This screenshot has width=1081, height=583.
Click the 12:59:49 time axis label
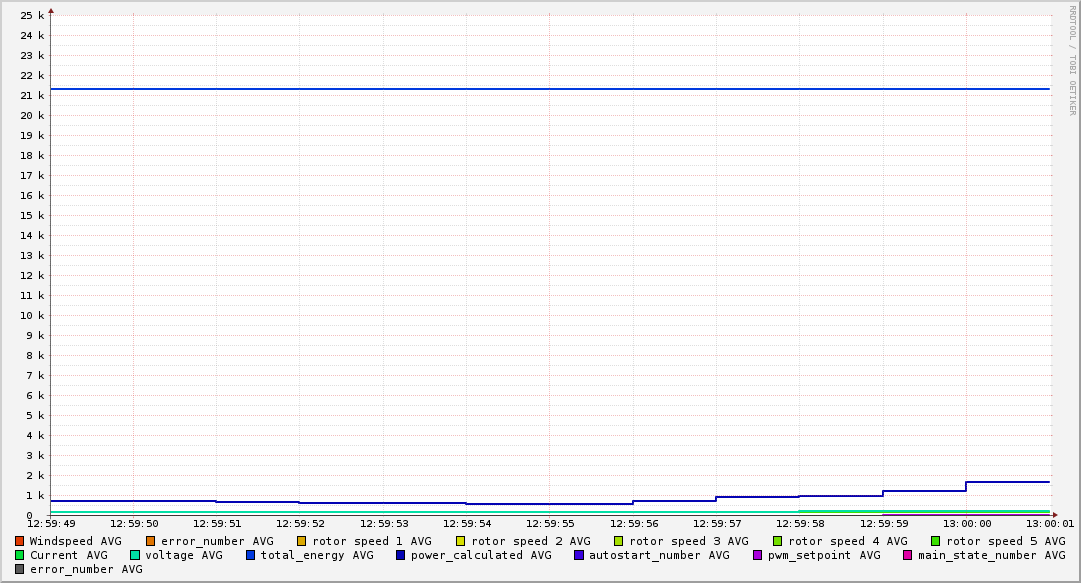pyautogui.click(x=51, y=523)
